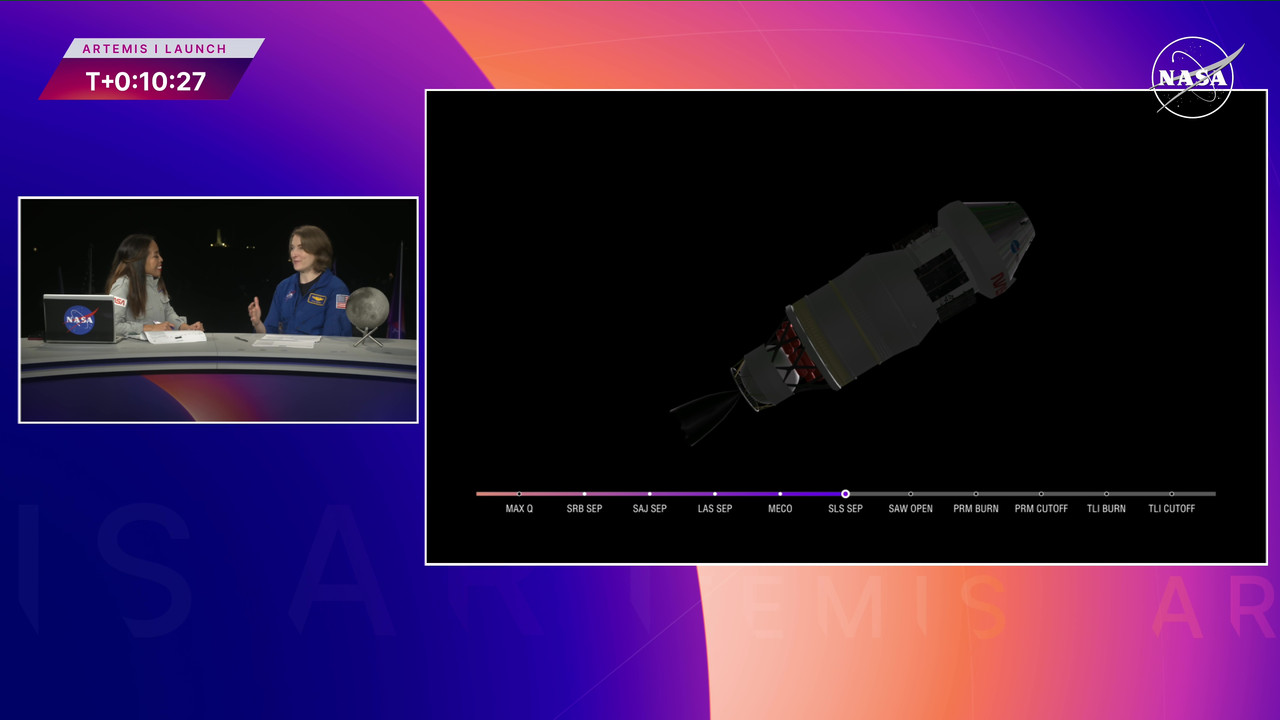Select the highlighted SLS SEP milestone indicator

(845, 493)
